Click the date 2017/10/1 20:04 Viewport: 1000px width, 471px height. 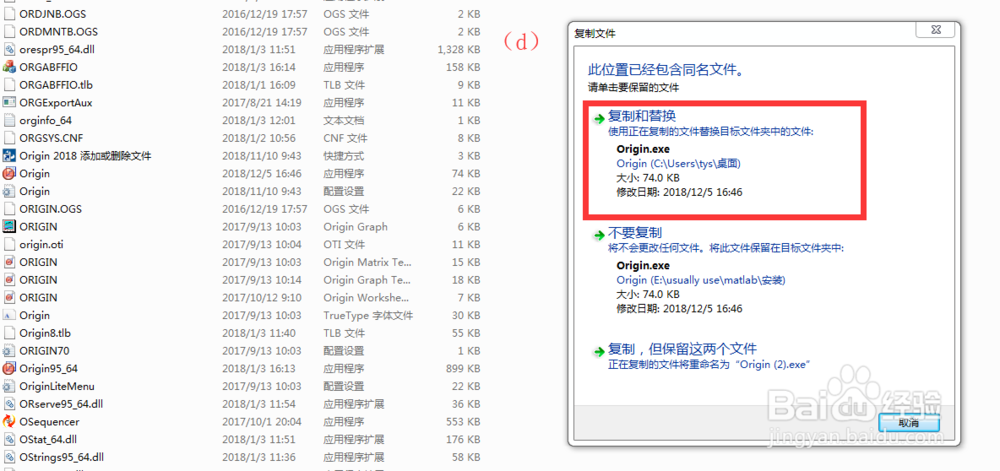(x=260, y=421)
